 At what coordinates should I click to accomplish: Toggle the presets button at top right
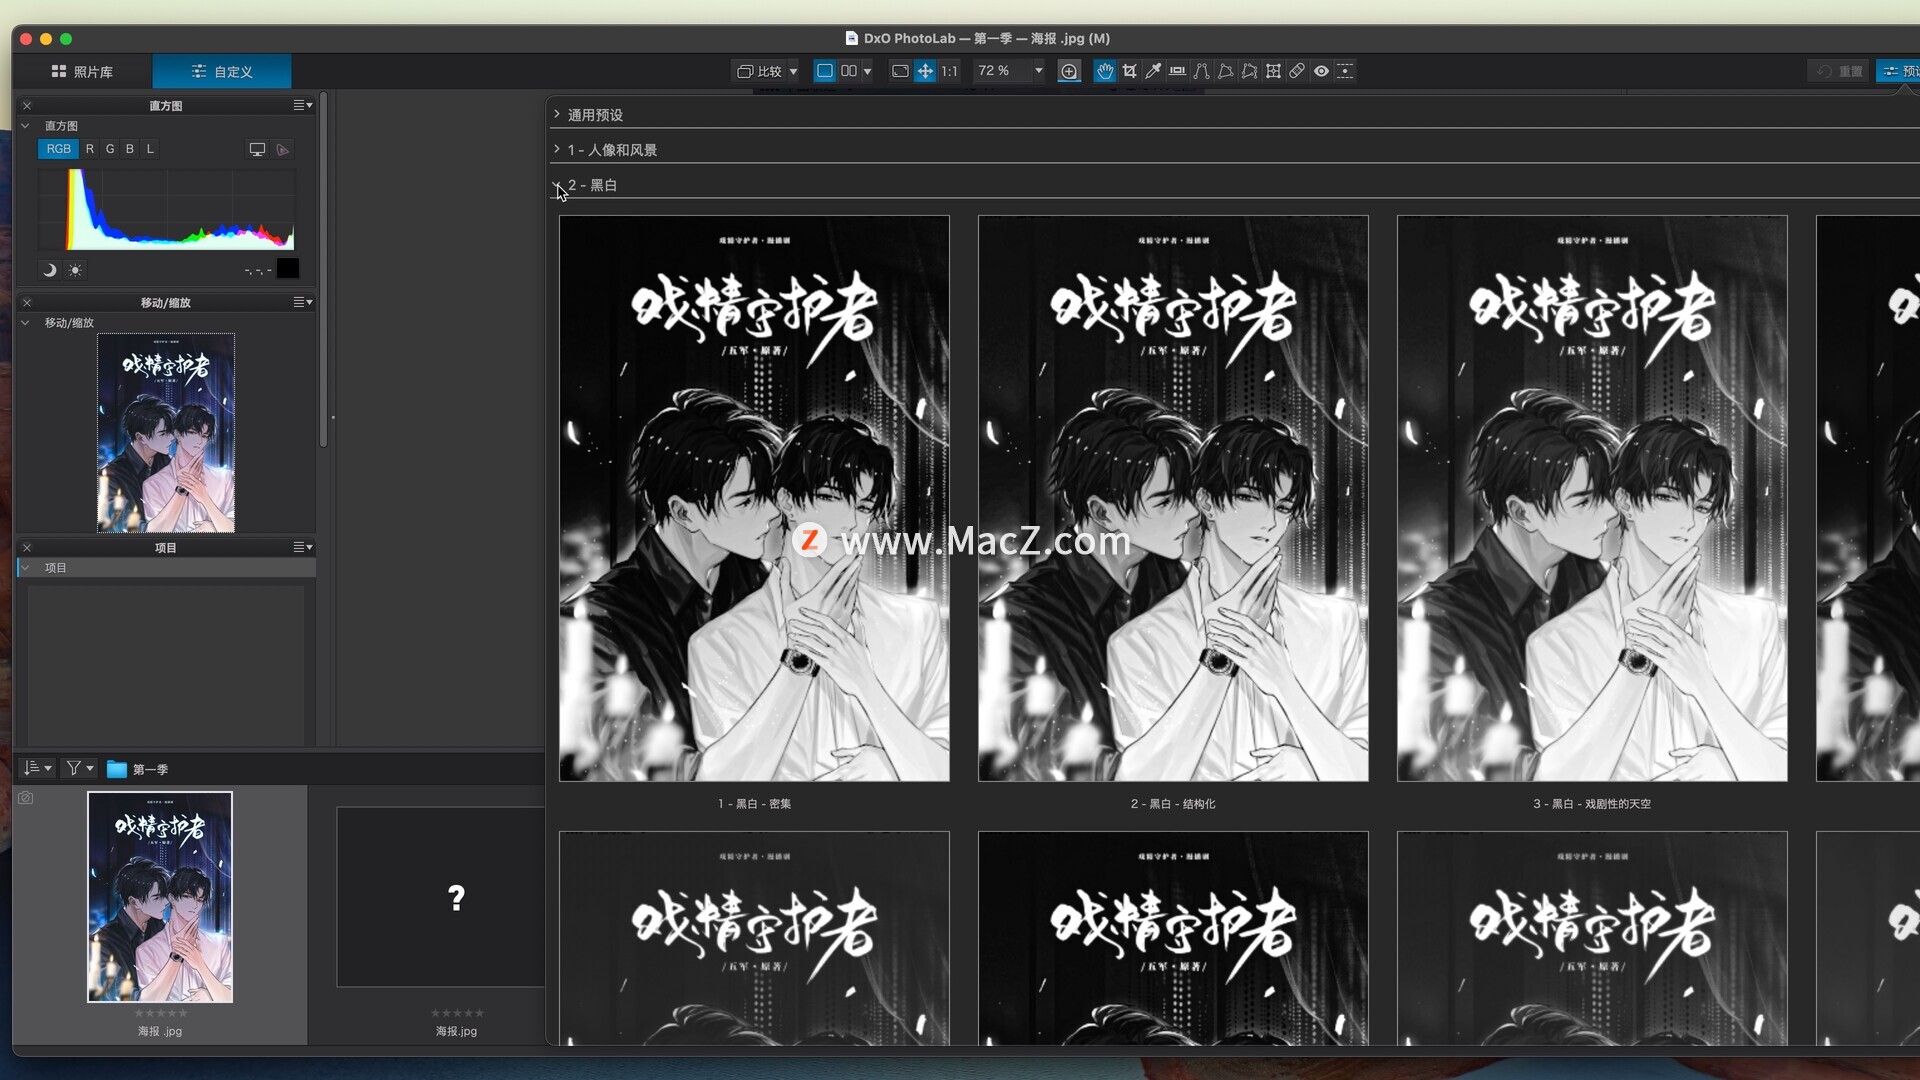click(1898, 71)
